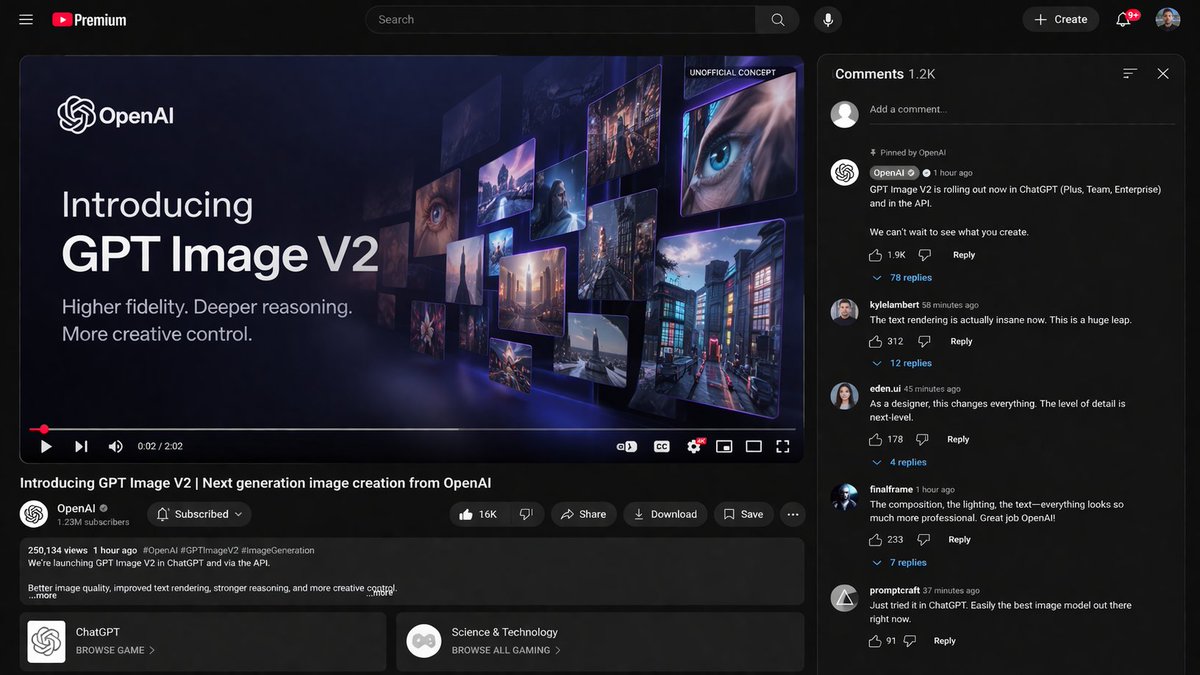Click the red playhead scrubber
The image size is (1200, 675).
43,429
